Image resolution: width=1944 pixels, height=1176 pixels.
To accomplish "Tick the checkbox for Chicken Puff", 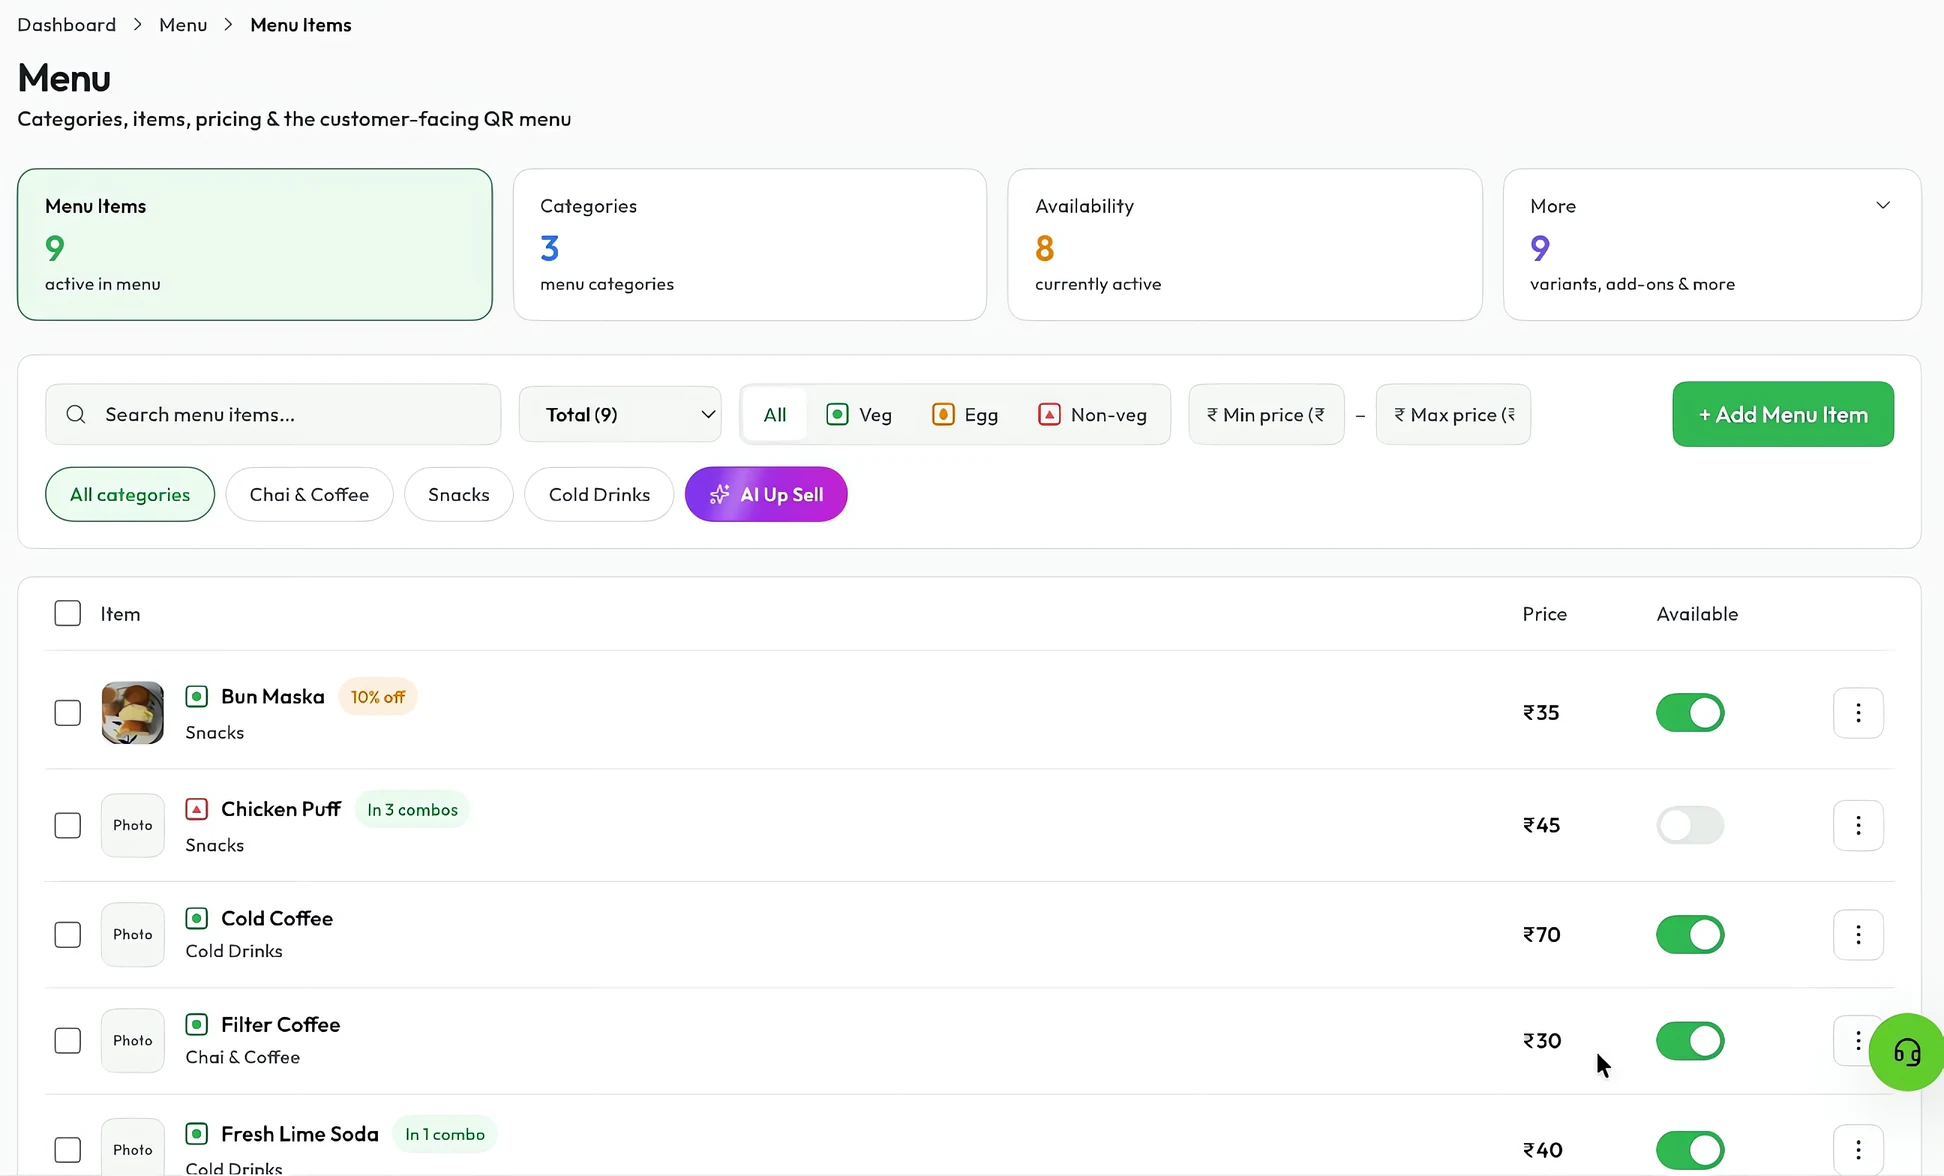I will 67,825.
